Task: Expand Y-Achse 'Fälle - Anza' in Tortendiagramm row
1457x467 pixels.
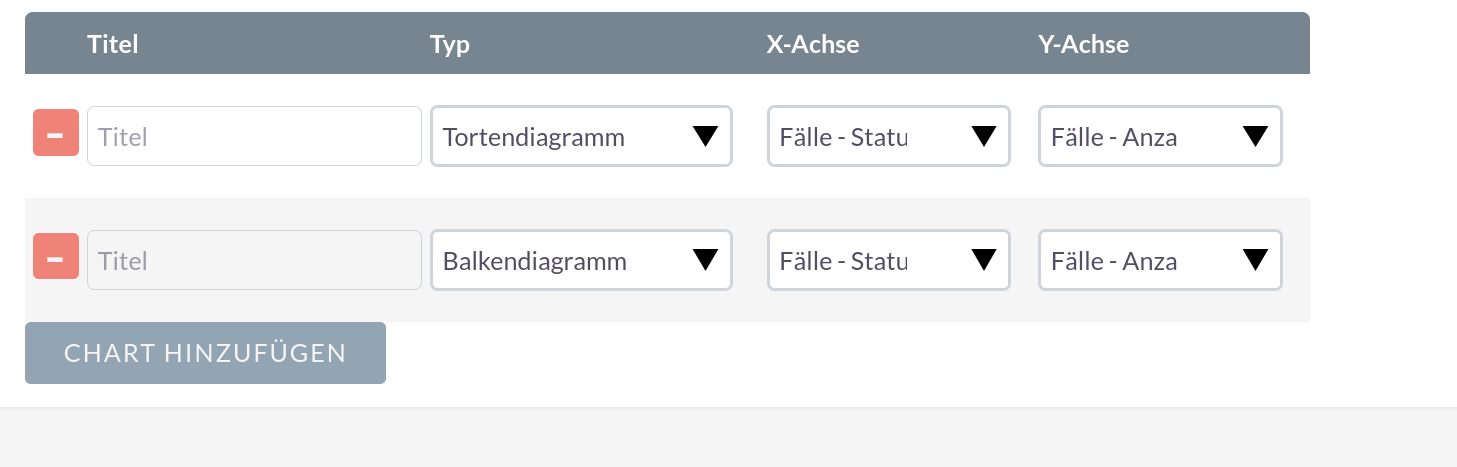Action: coord(1130,137)
